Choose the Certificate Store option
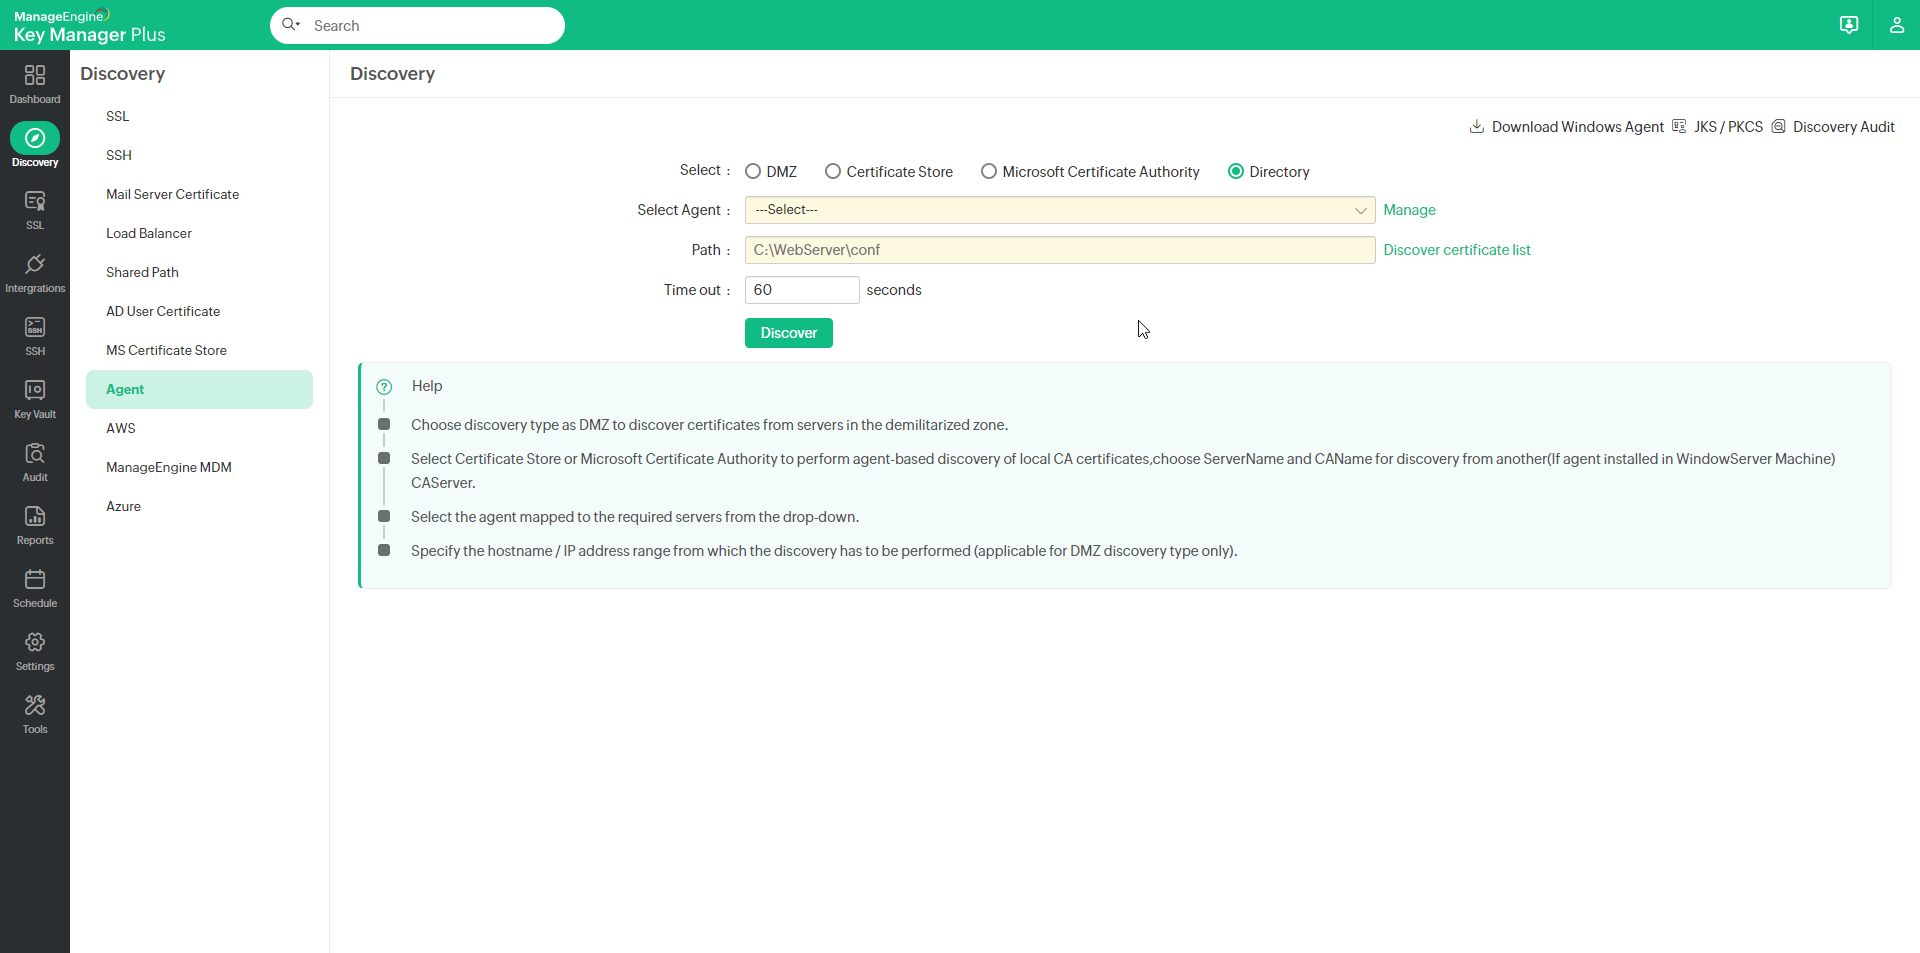The width and height of the screenshot is (1920, 953). tap(832, 171)
